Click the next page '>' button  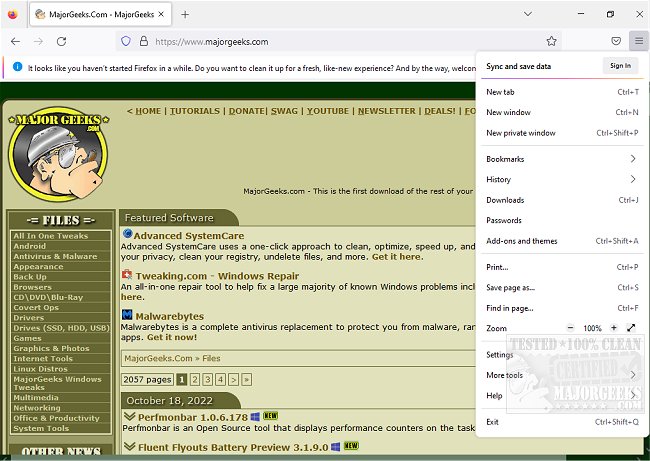click(233, 380)
